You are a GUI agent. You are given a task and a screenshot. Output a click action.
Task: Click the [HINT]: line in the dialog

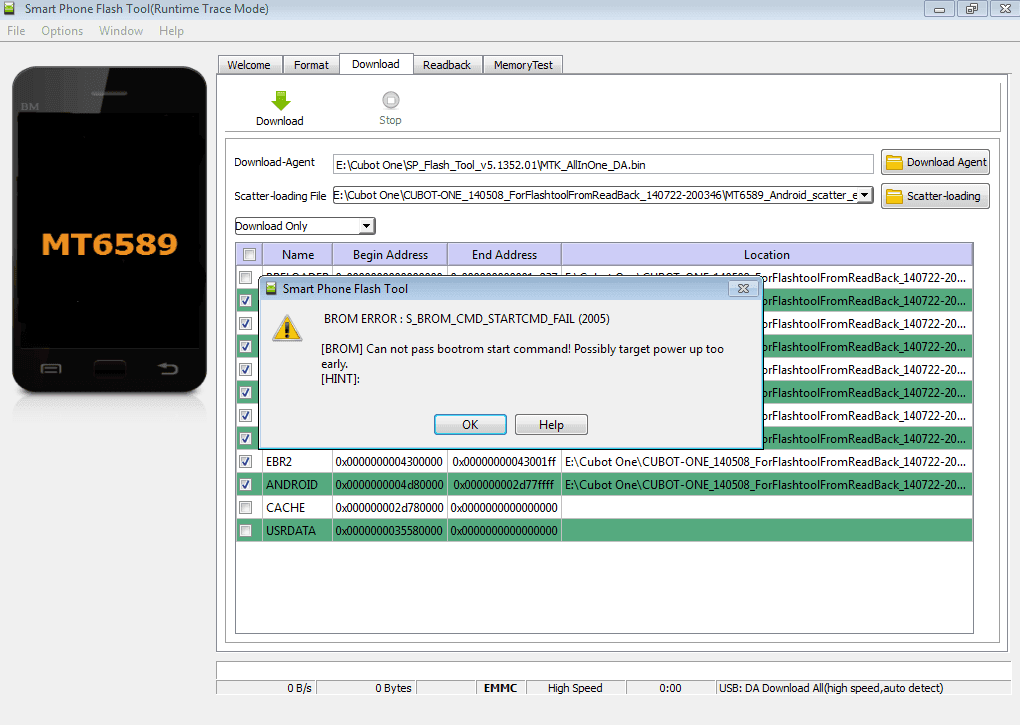coord(340,378)
